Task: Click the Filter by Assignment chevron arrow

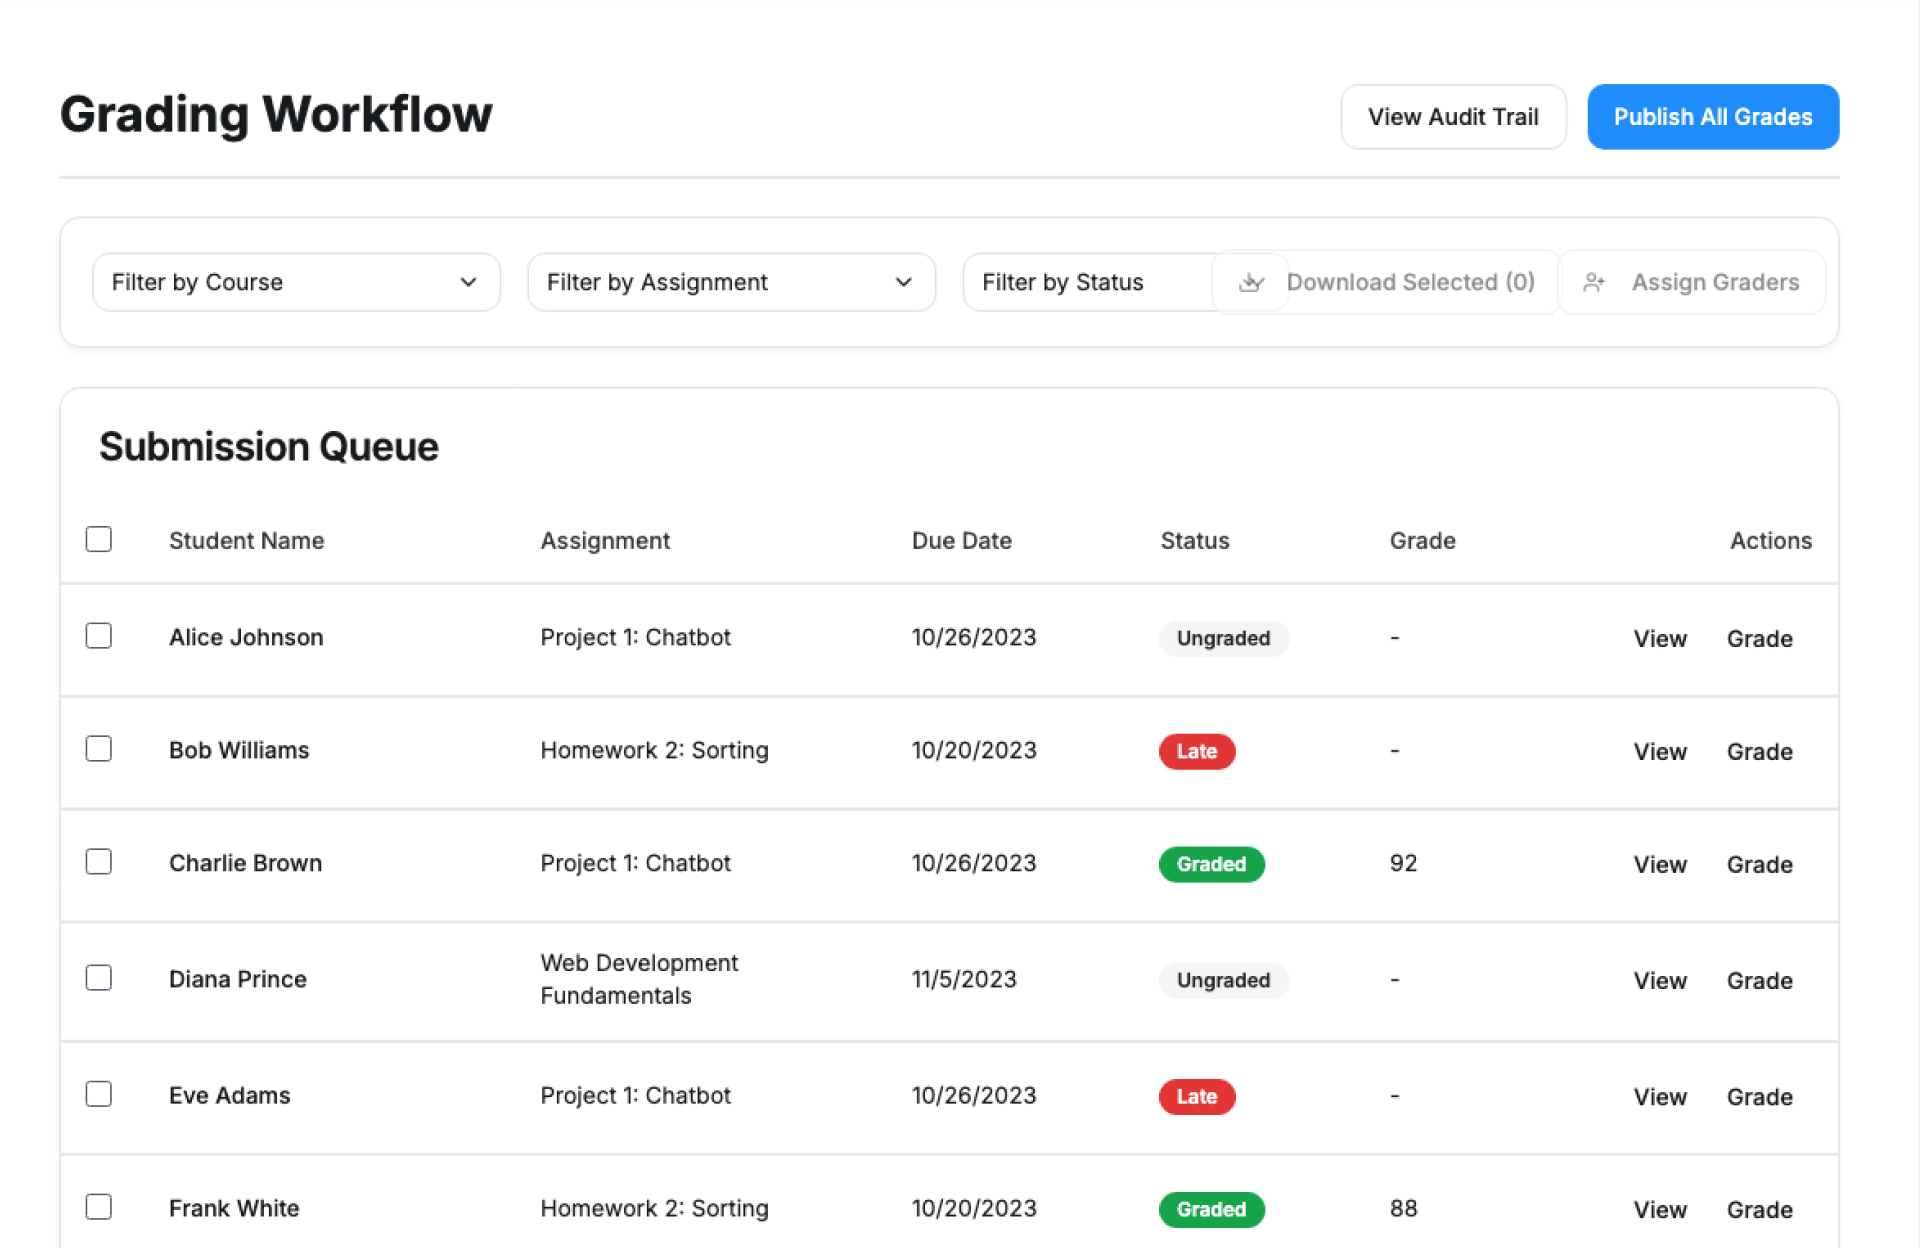Action: point(903,283)
